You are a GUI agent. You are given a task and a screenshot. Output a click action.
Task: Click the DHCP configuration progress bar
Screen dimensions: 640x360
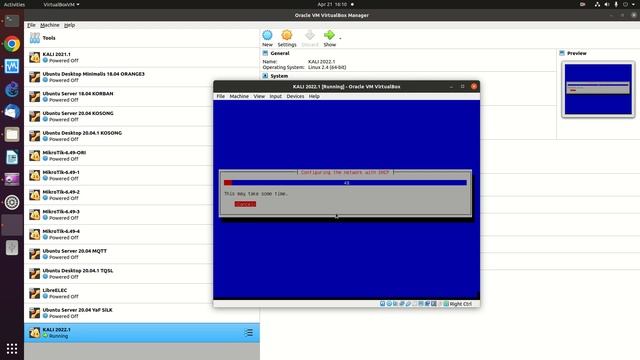tap(345, 182)
